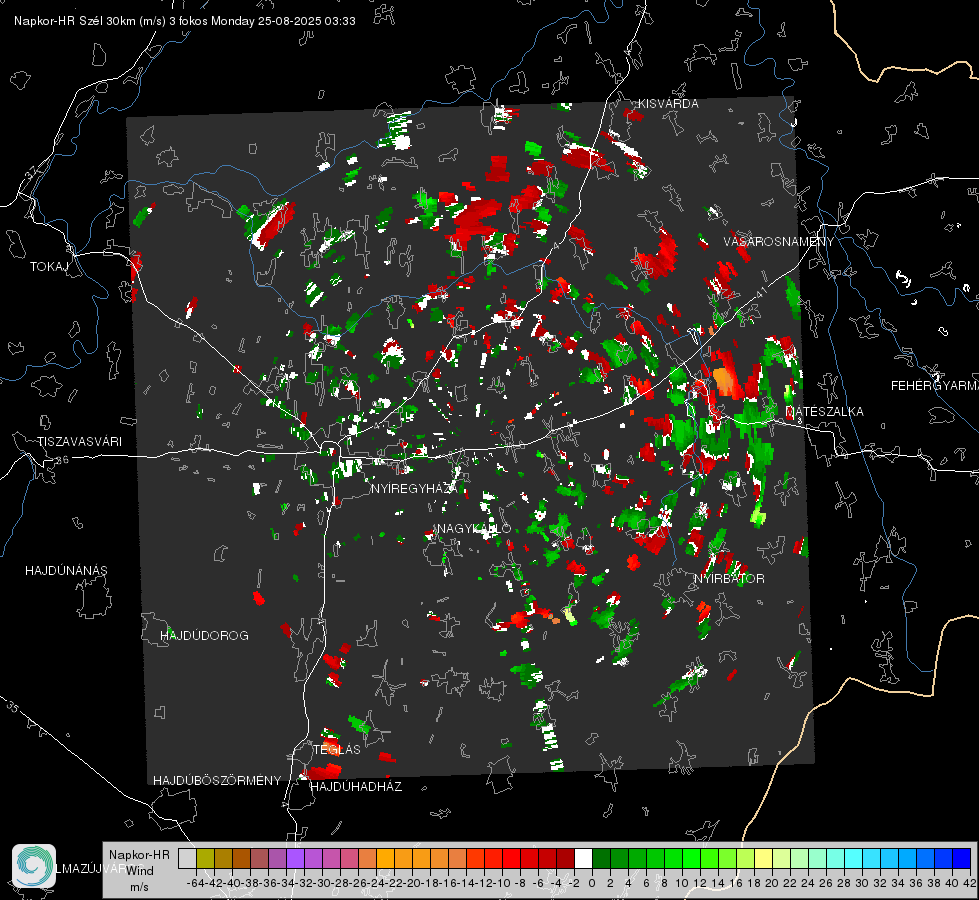Screen dimensions: 979x900
Task: Click the white swatch in wind legend
Action: [583, 858]
